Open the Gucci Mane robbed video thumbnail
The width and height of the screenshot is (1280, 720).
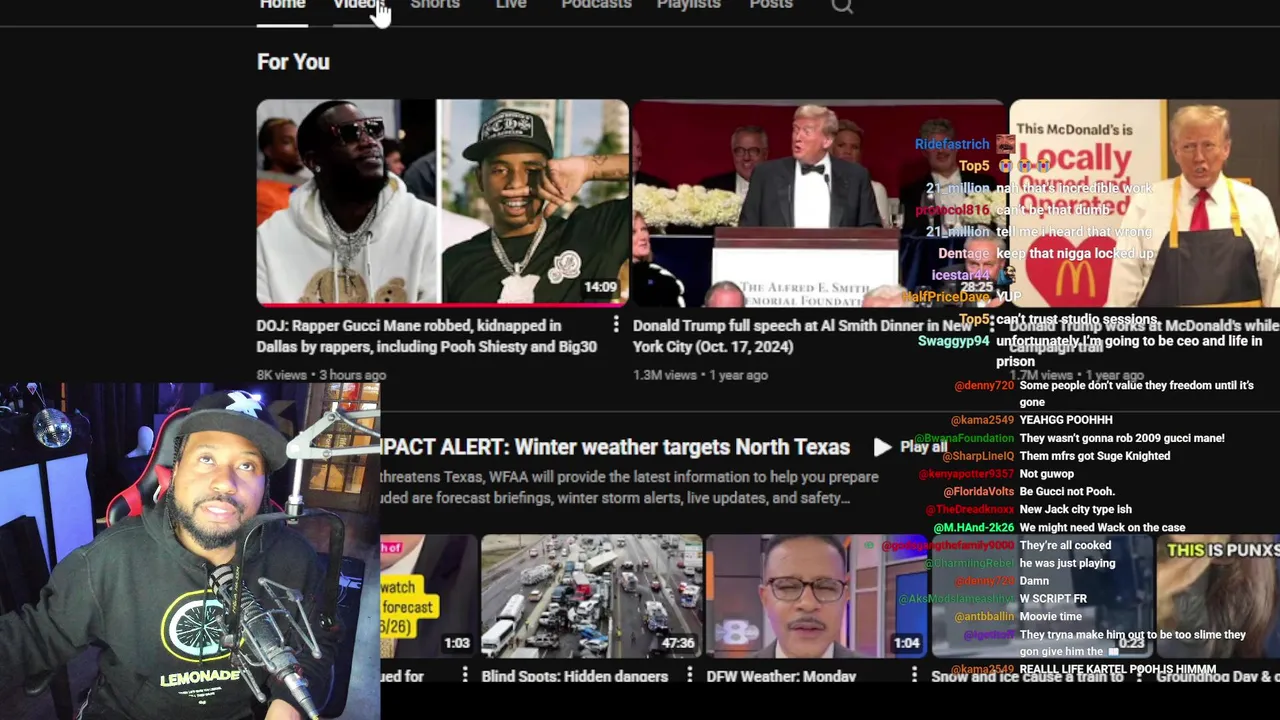[x=442, y=202]
